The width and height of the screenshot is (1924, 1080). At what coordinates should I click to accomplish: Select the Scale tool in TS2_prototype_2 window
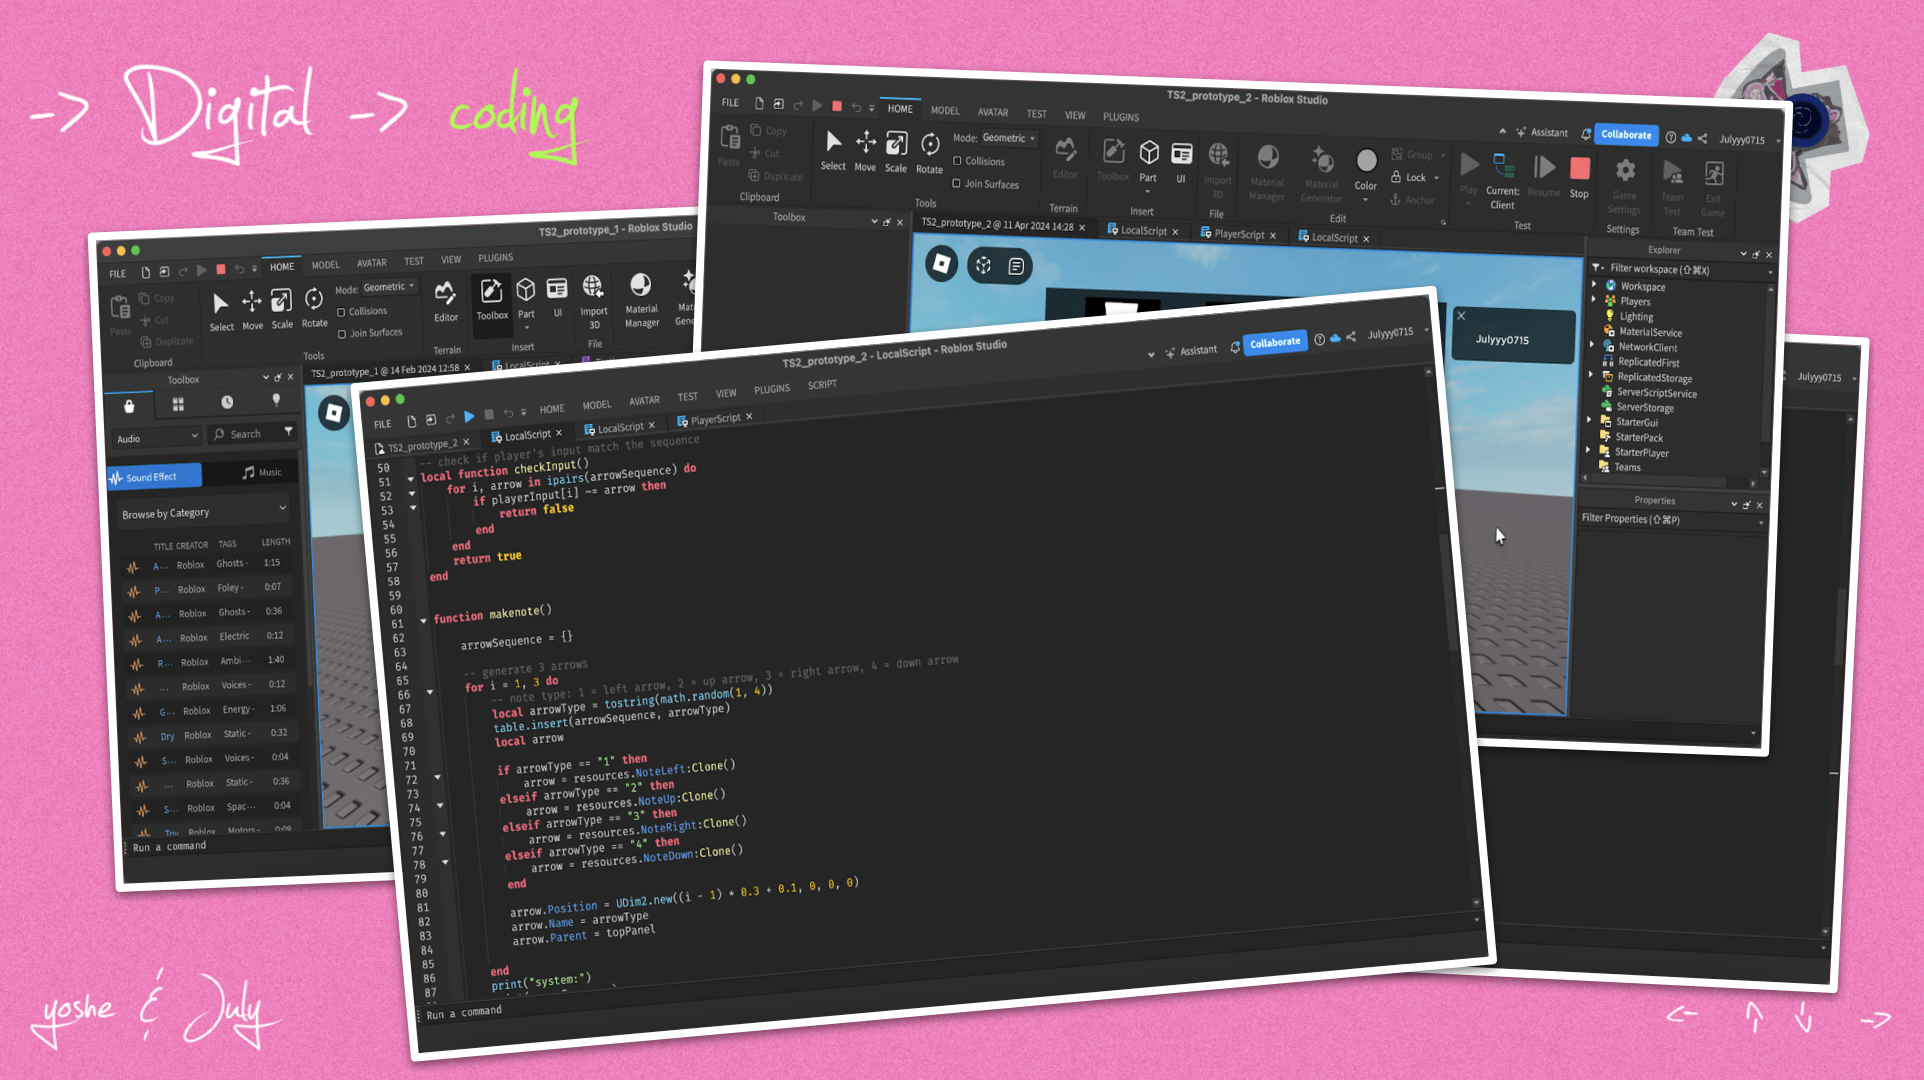[x=896, y=152]
